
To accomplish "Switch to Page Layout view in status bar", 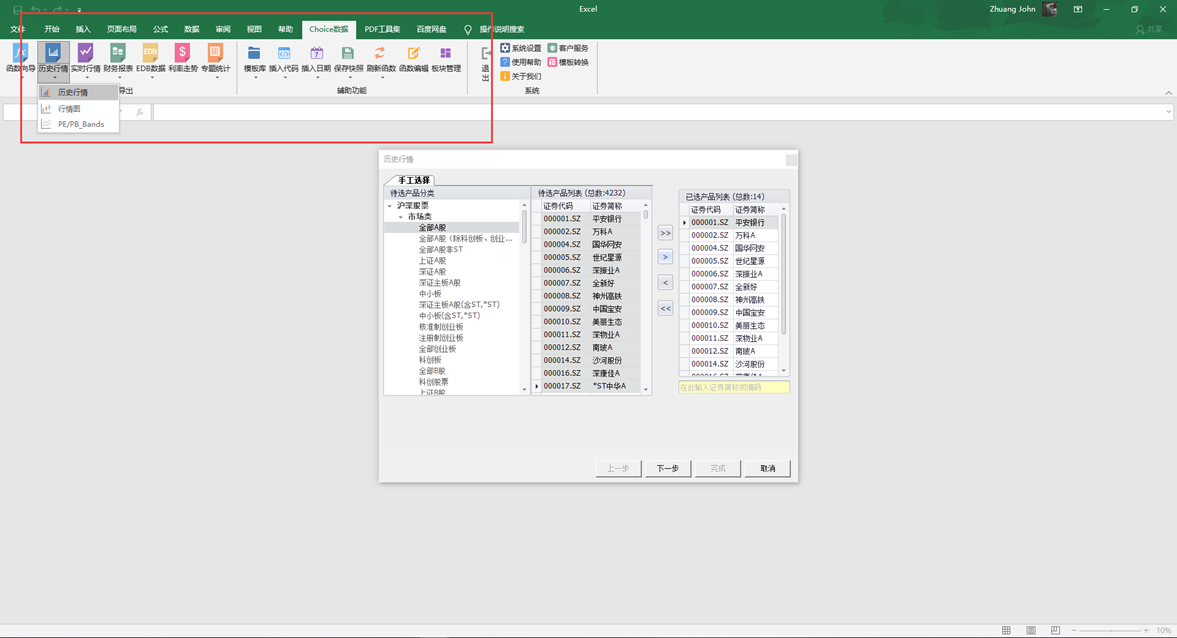I will (x=1031, y=630).
